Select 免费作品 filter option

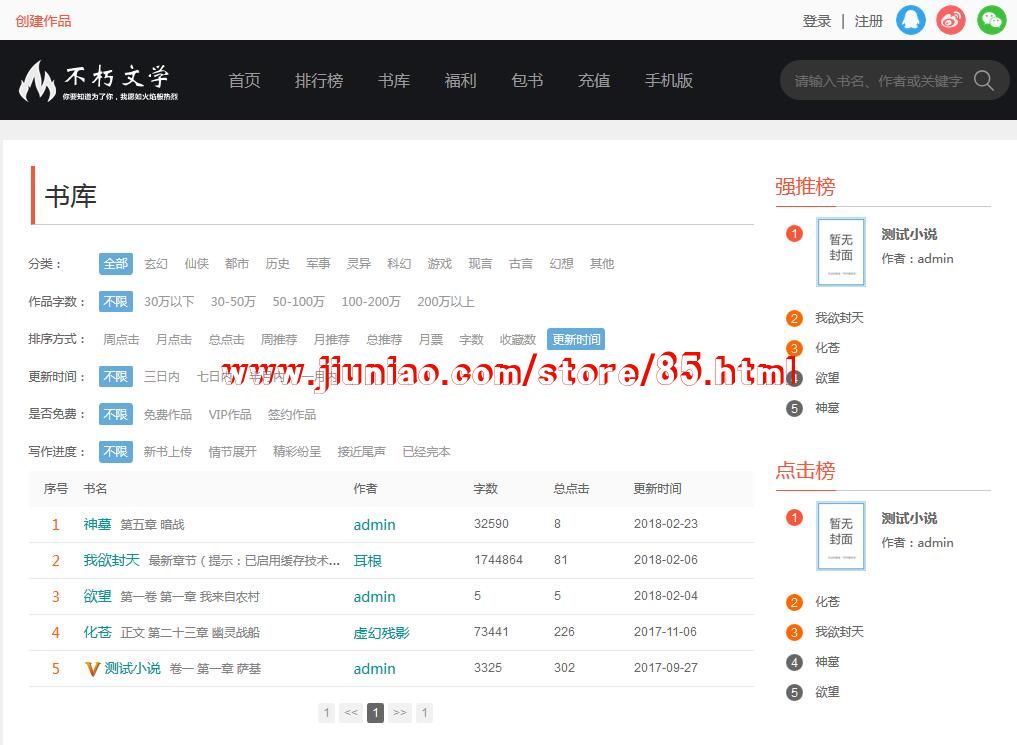click(167, 414)
